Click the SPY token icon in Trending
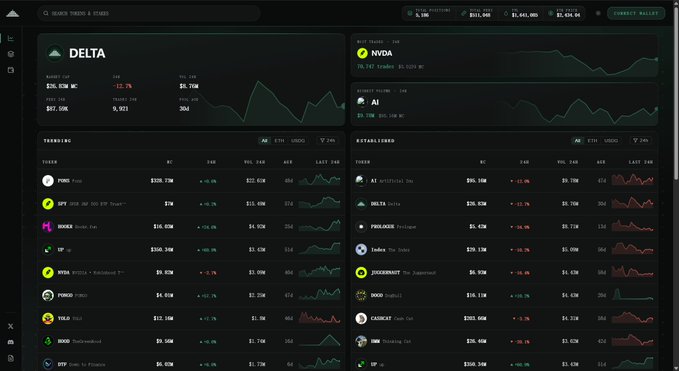Image resolution: width=679 pixels, height=371 pixels. (x=48, y=203)
